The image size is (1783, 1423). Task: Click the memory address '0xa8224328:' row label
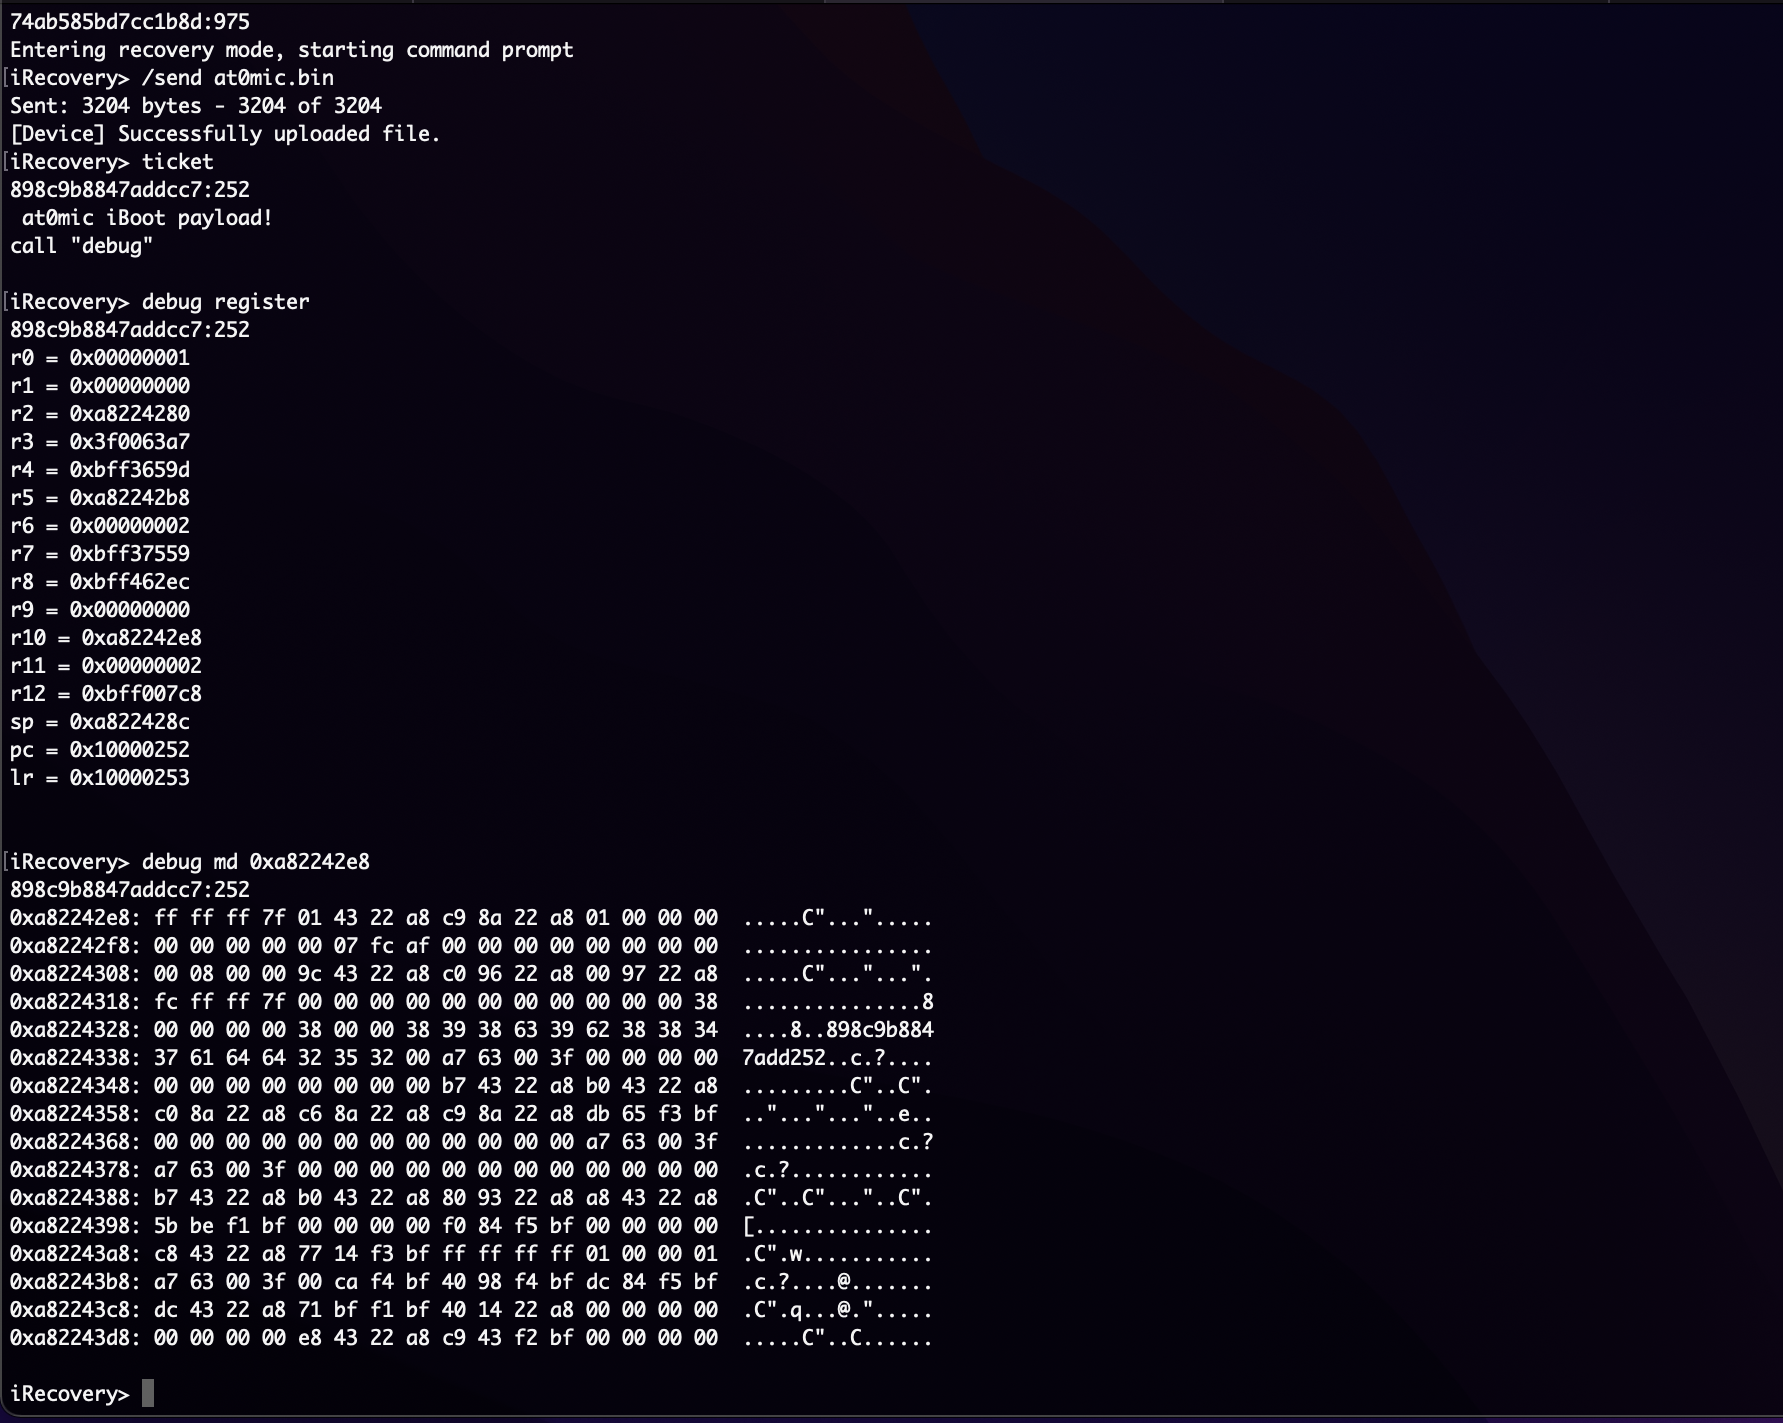(x=76, y=1030)
